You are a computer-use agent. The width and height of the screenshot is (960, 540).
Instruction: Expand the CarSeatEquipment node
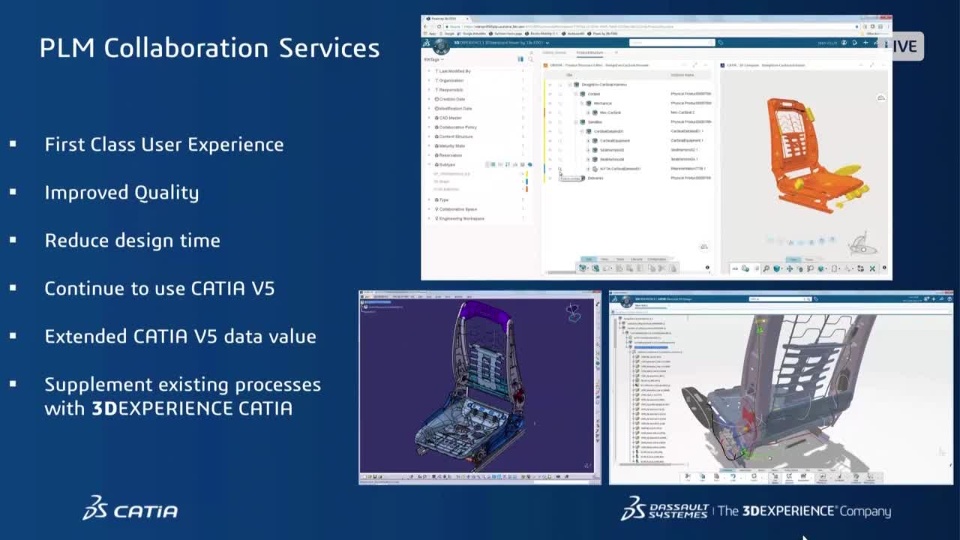588,140
